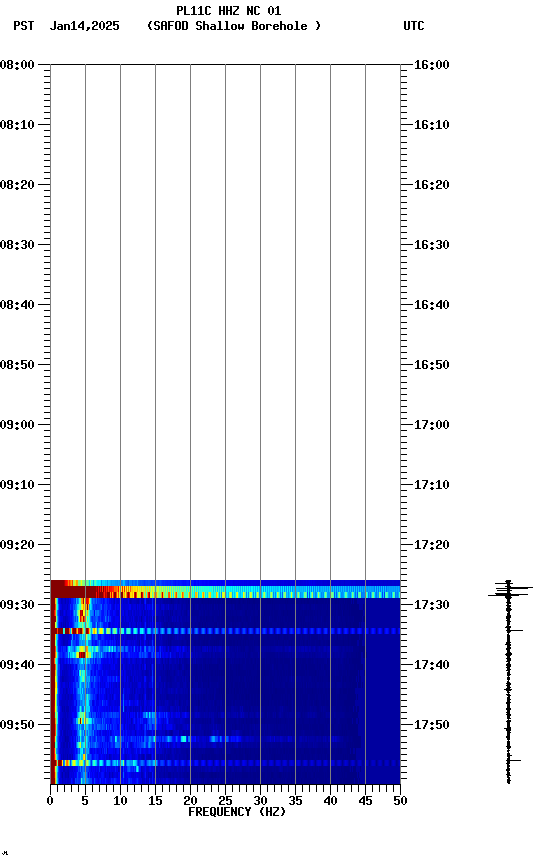The image size is (552, 864).
Task: Click the 09:30 PST time label
Action: click(x=17, y=605)
